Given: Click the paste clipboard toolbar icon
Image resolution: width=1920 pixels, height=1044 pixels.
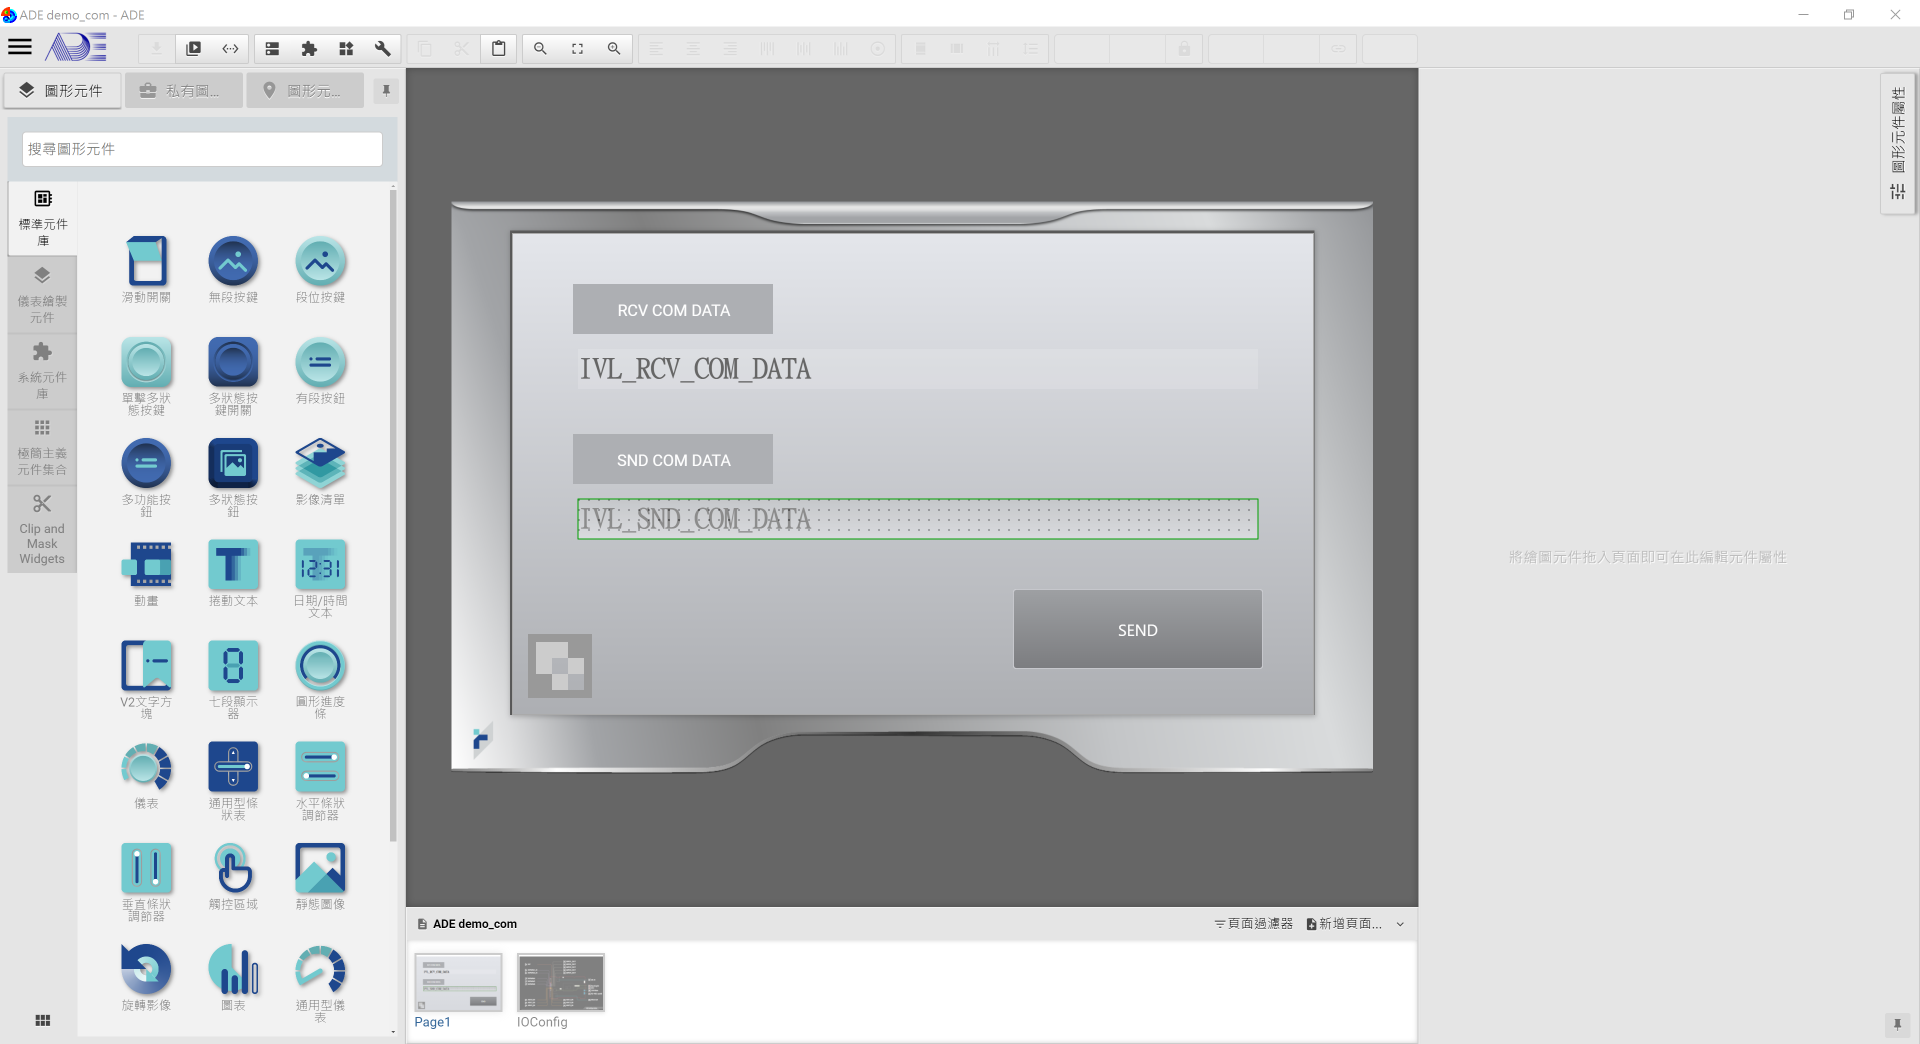Looking at the screenshot, I should click(x=498, y=48).
